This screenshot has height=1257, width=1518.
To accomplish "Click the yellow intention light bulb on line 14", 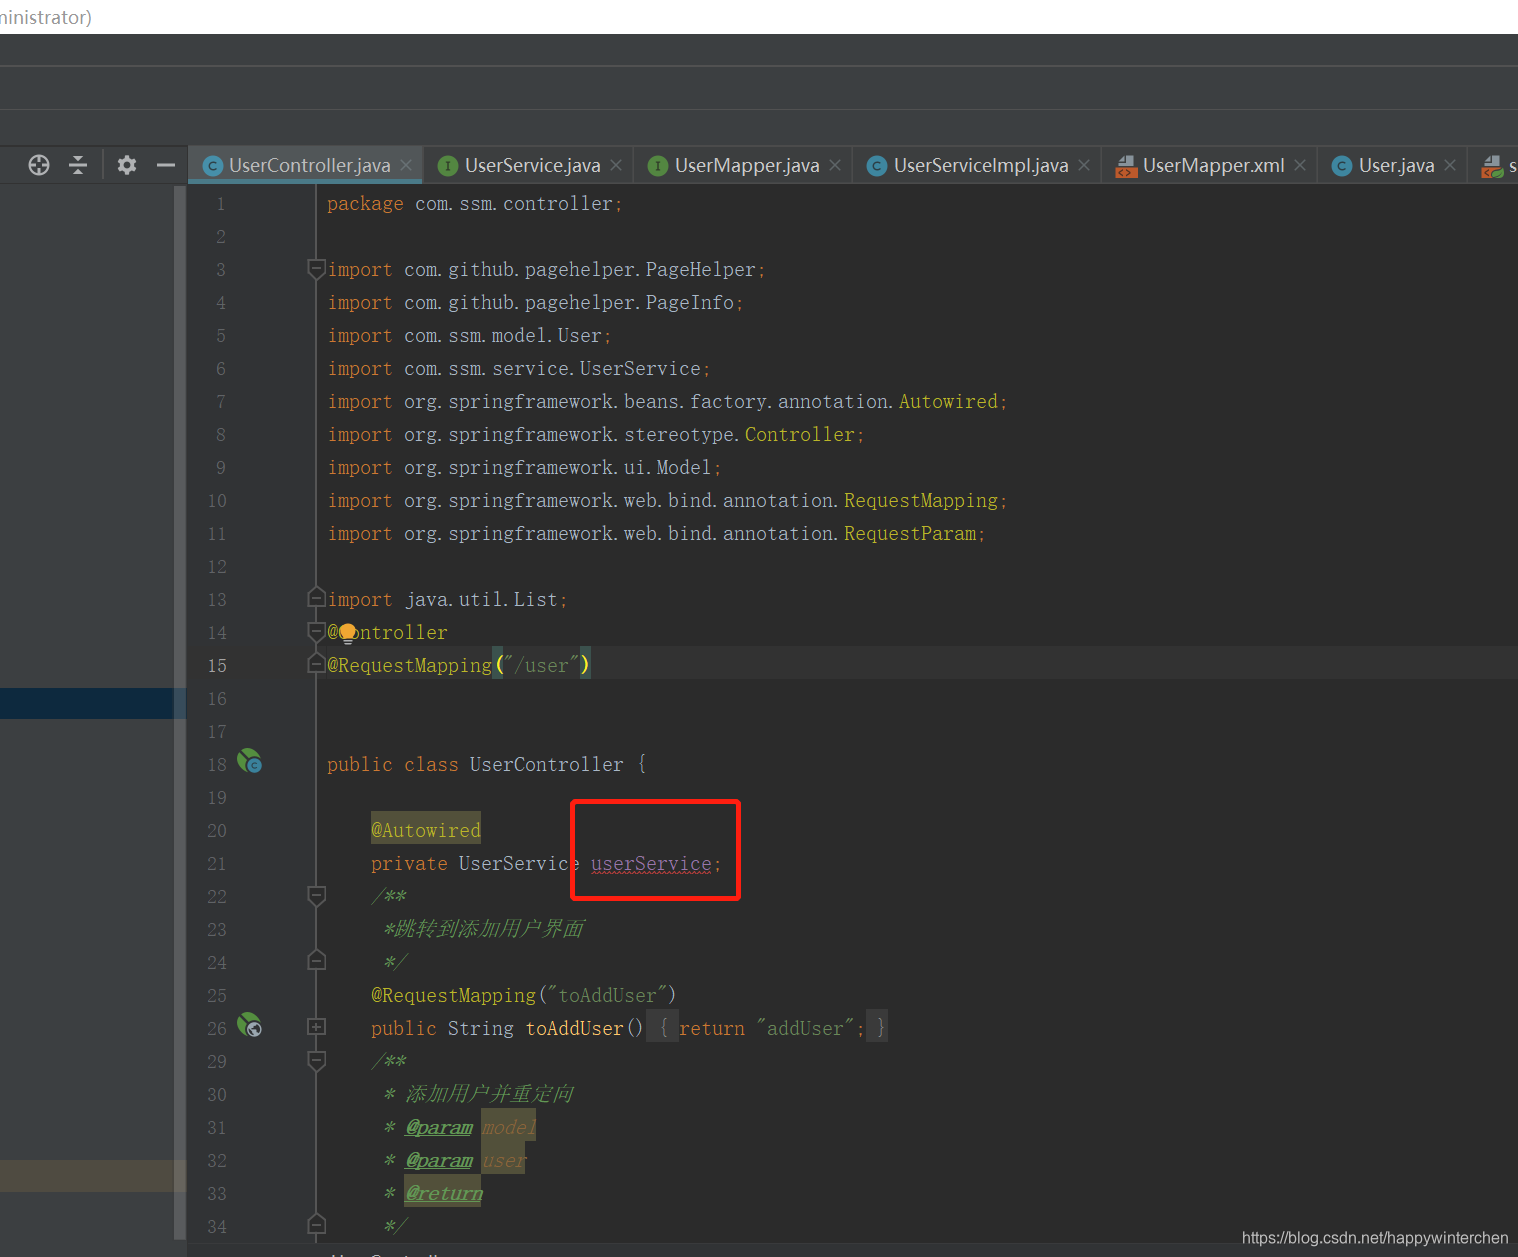I will point(347,633).
